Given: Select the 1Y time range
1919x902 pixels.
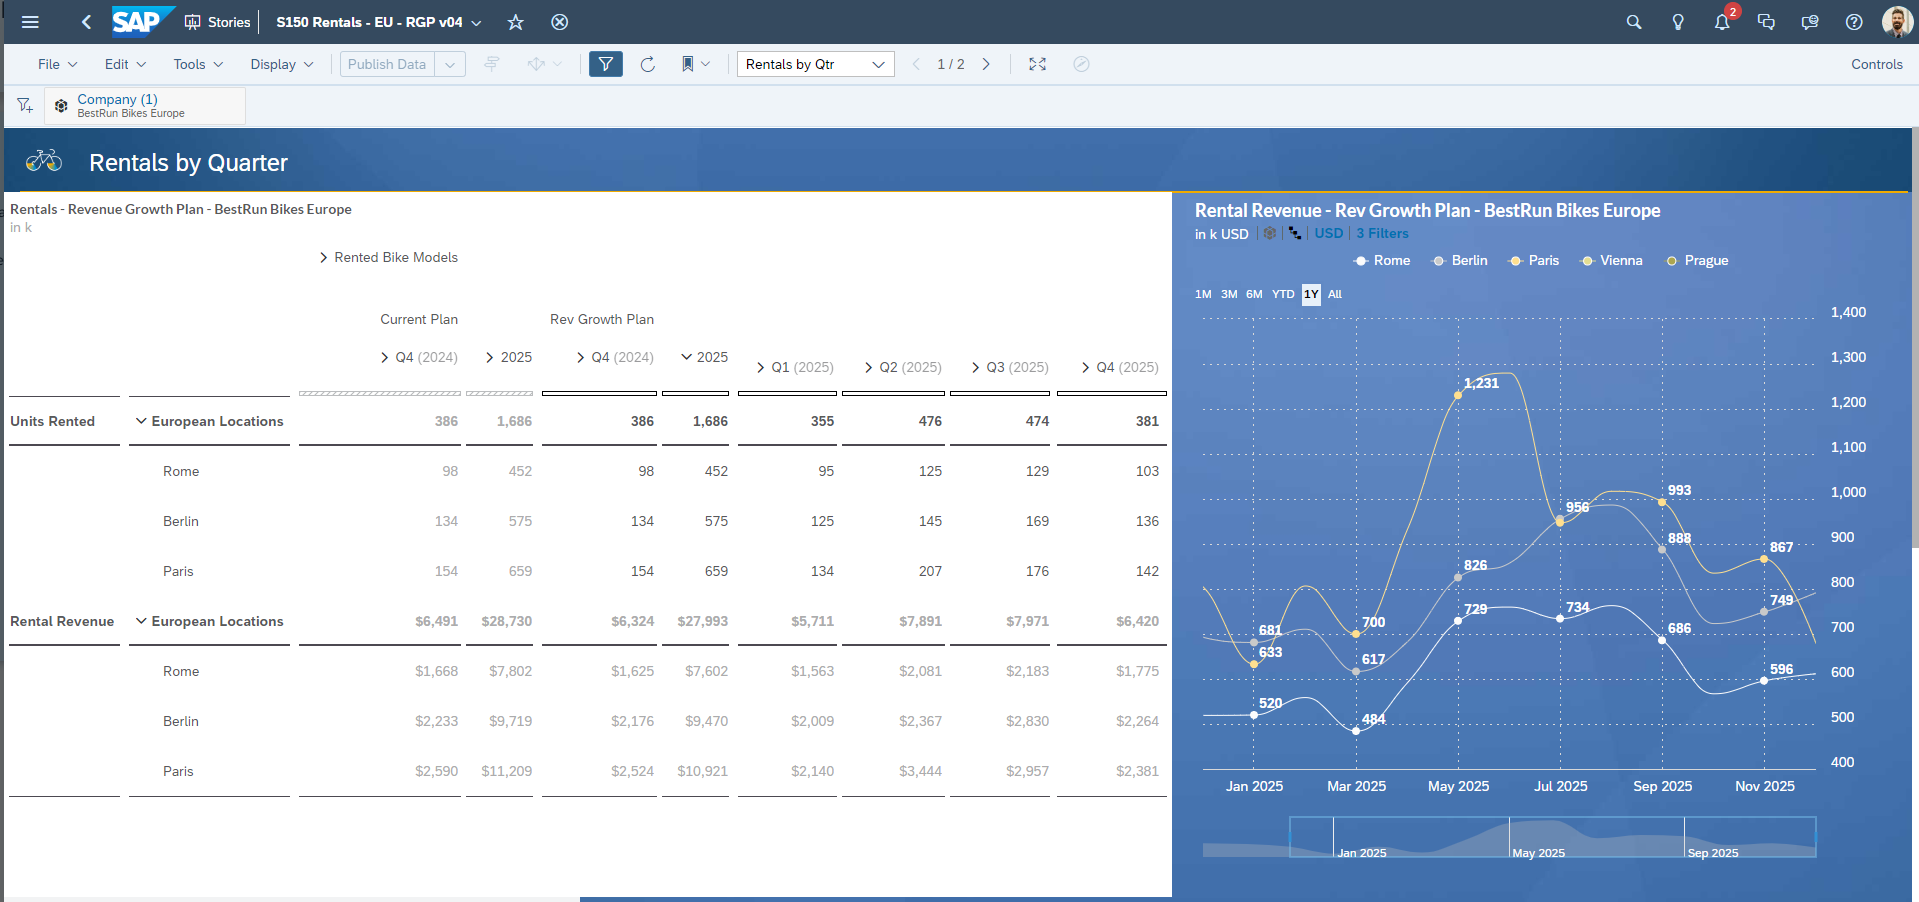Looking at the screenshot, I should pyautogui.click(x=1311, y=294).
